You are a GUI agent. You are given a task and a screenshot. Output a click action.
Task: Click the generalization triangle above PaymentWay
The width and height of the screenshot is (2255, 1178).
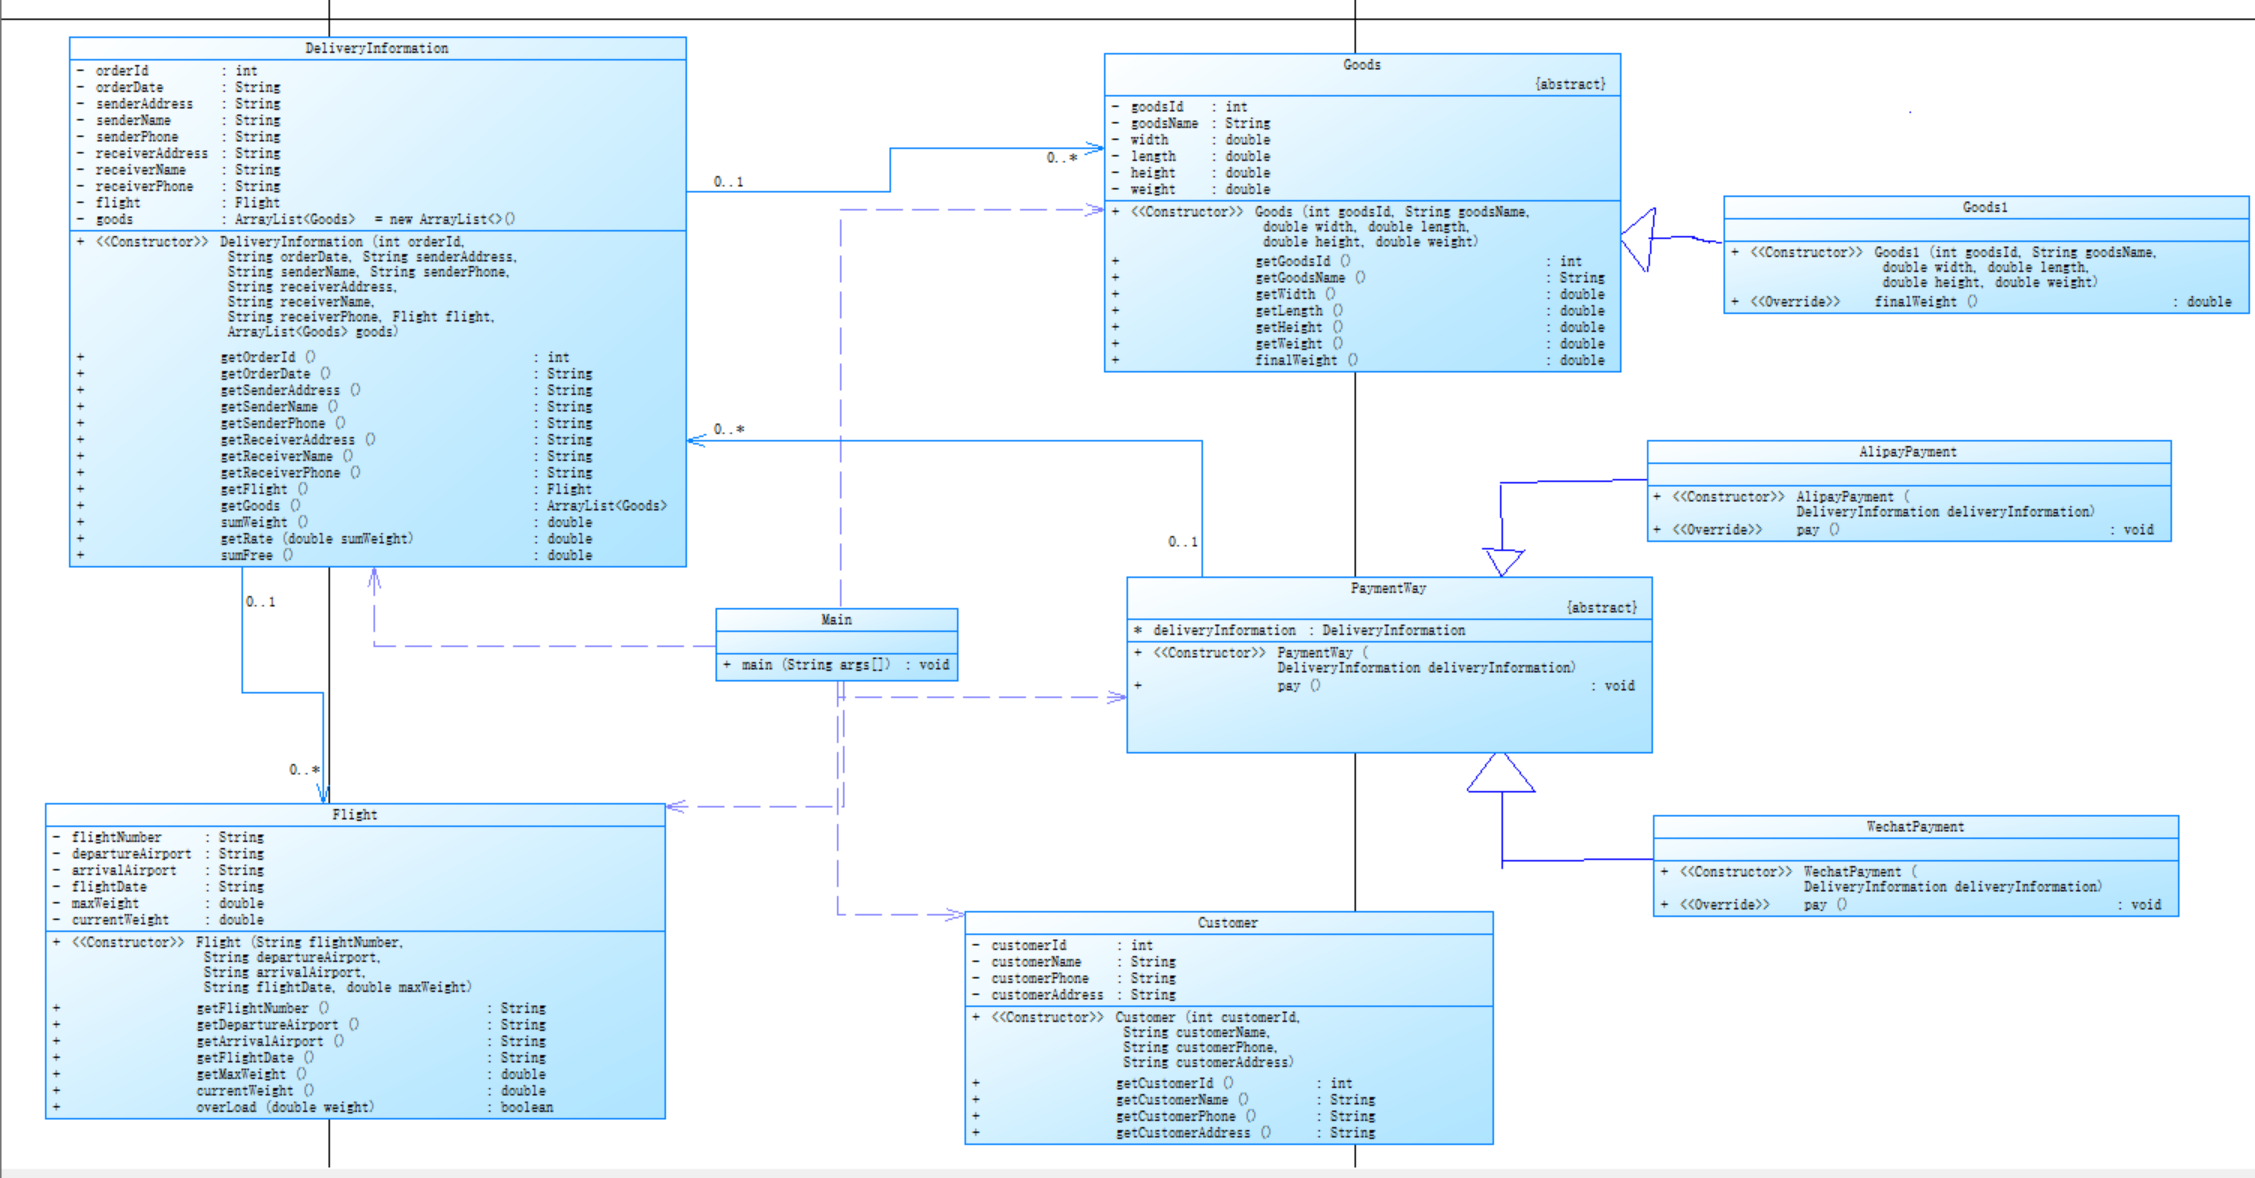(1502, 561)
